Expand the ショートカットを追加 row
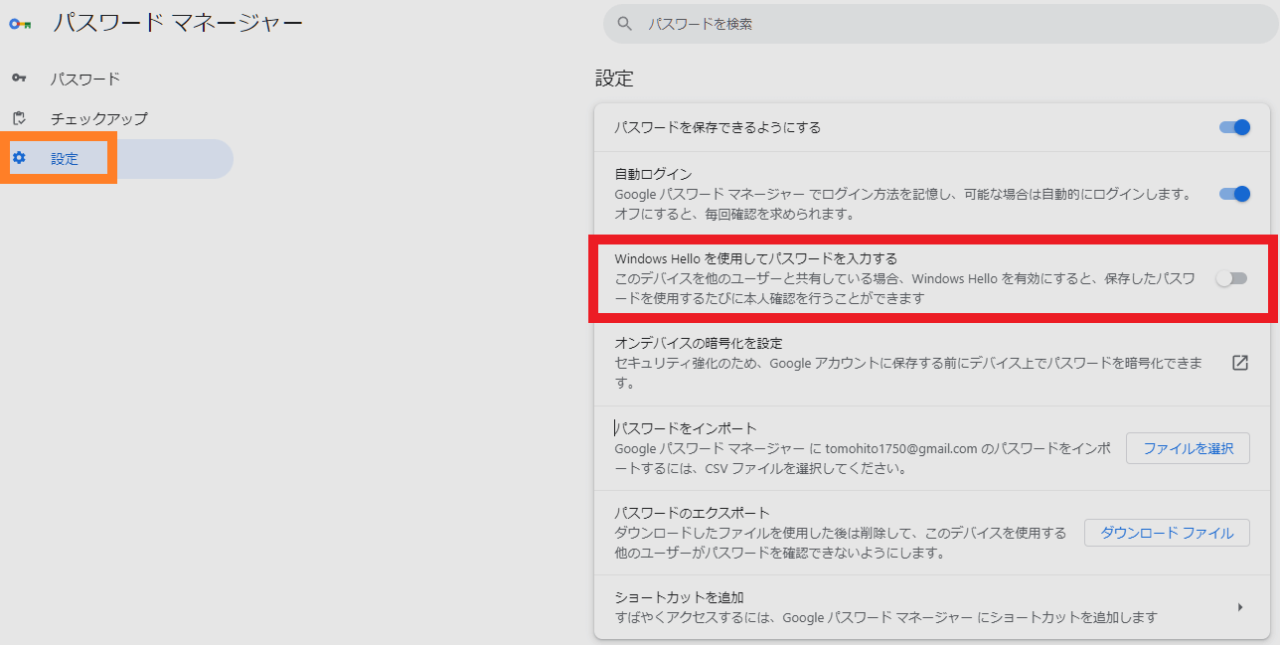Image resolution: width=1280 pixels, height=645 pixels. pyautogui.click(x=1240, y=605)
